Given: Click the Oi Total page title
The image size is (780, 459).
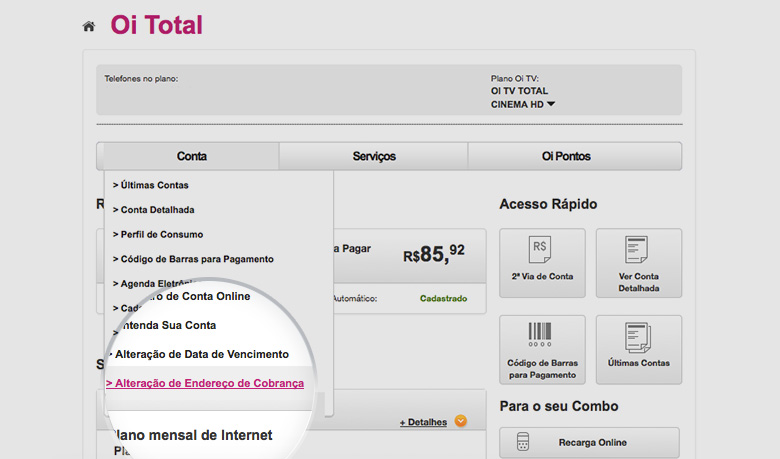Looking at the screenshot, I should click(157, 25).
